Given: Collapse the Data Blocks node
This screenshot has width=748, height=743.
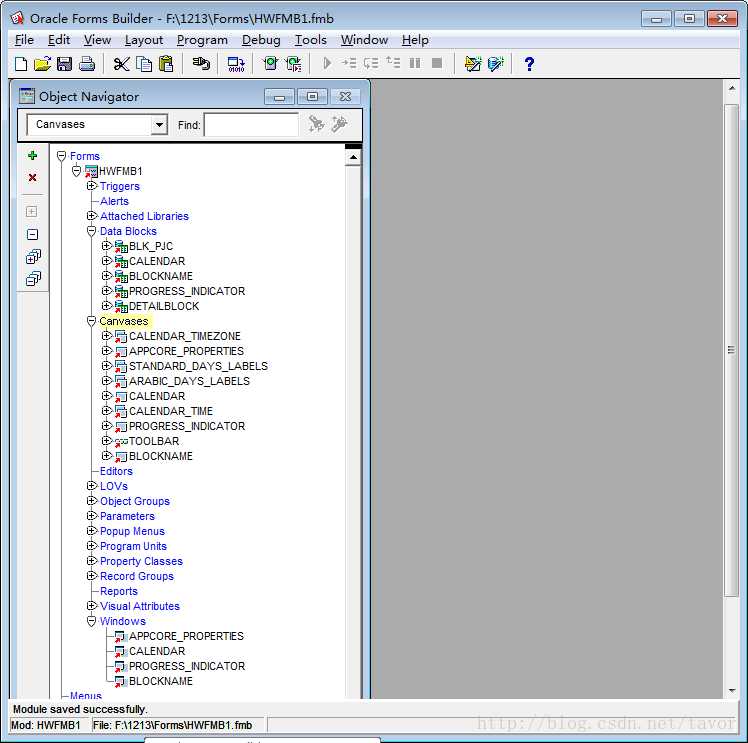Looking at the screenshot, I should coord(92,231).
